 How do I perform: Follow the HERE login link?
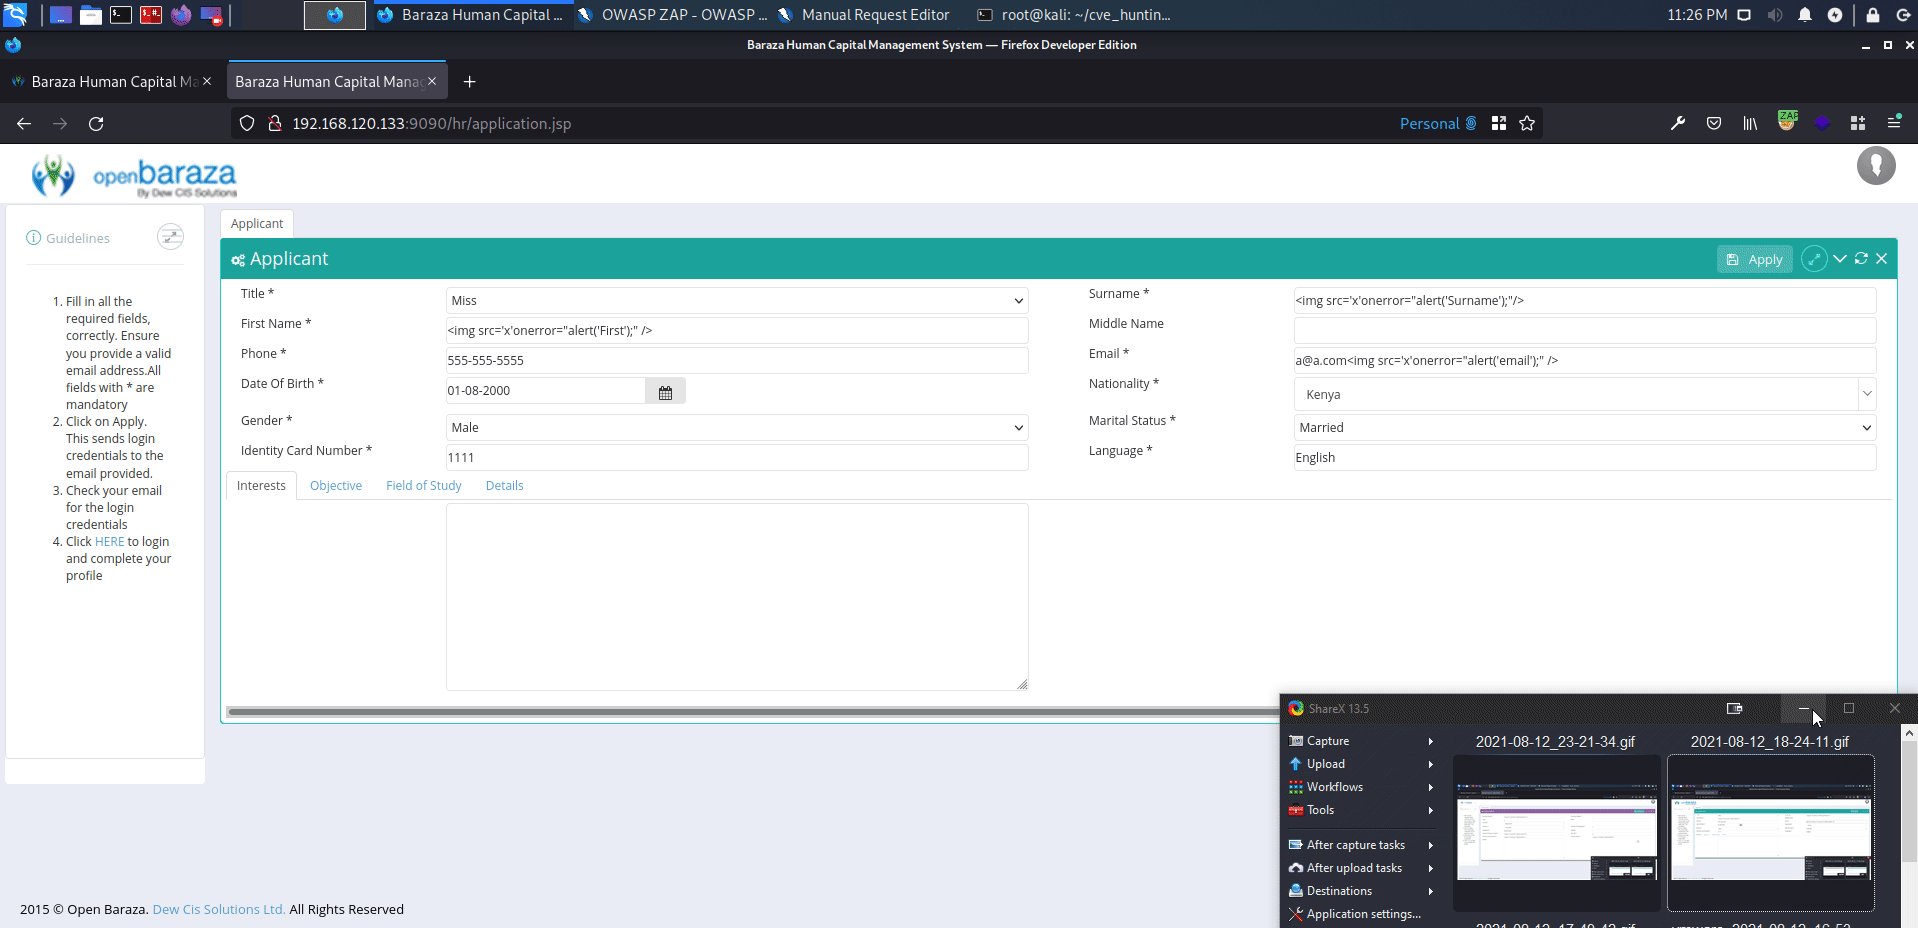pos(110,542)
